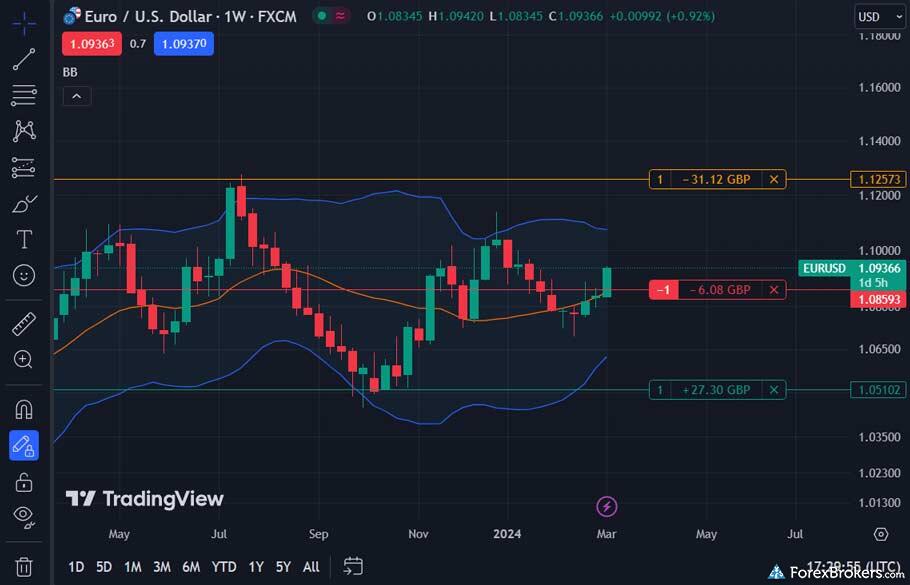Close the -31.12 GBP order line

[x=773, y=180]
